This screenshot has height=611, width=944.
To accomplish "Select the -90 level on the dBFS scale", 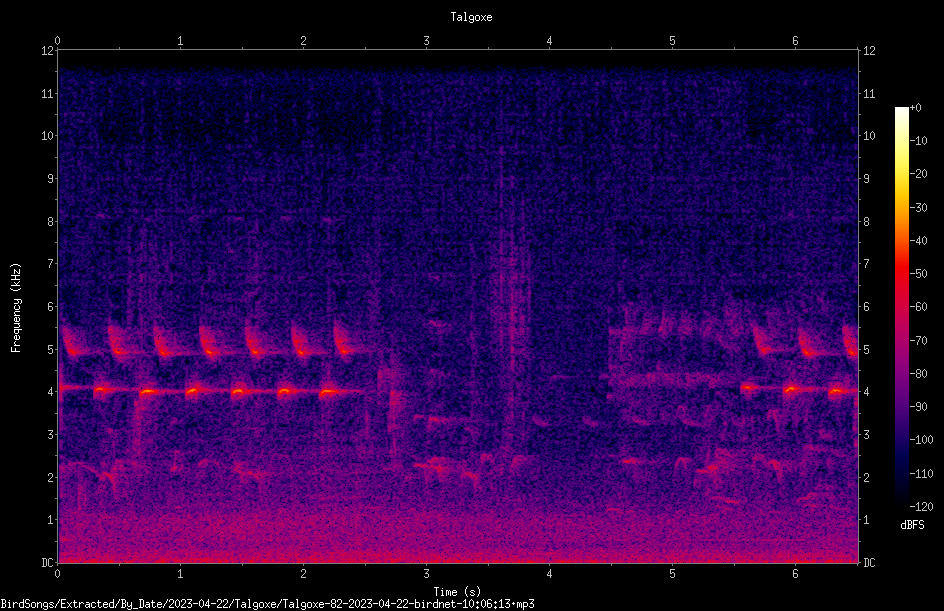I will [x=918, y=406].
